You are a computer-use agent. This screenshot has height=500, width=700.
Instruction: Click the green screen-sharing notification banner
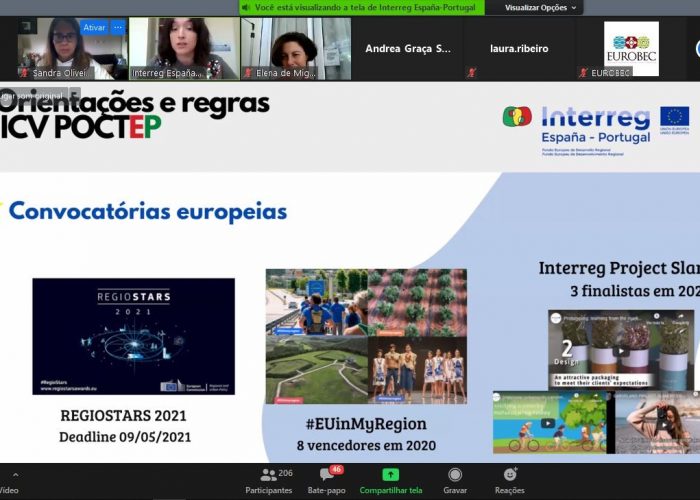point(362,8)
